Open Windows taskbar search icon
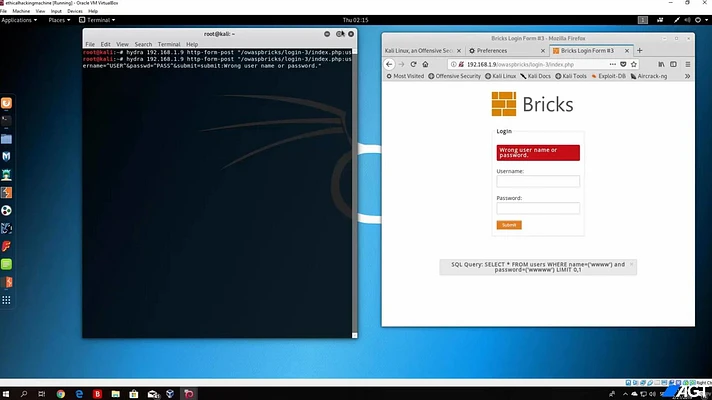This screenshot has height=400, width=712. tap(24, 394)
